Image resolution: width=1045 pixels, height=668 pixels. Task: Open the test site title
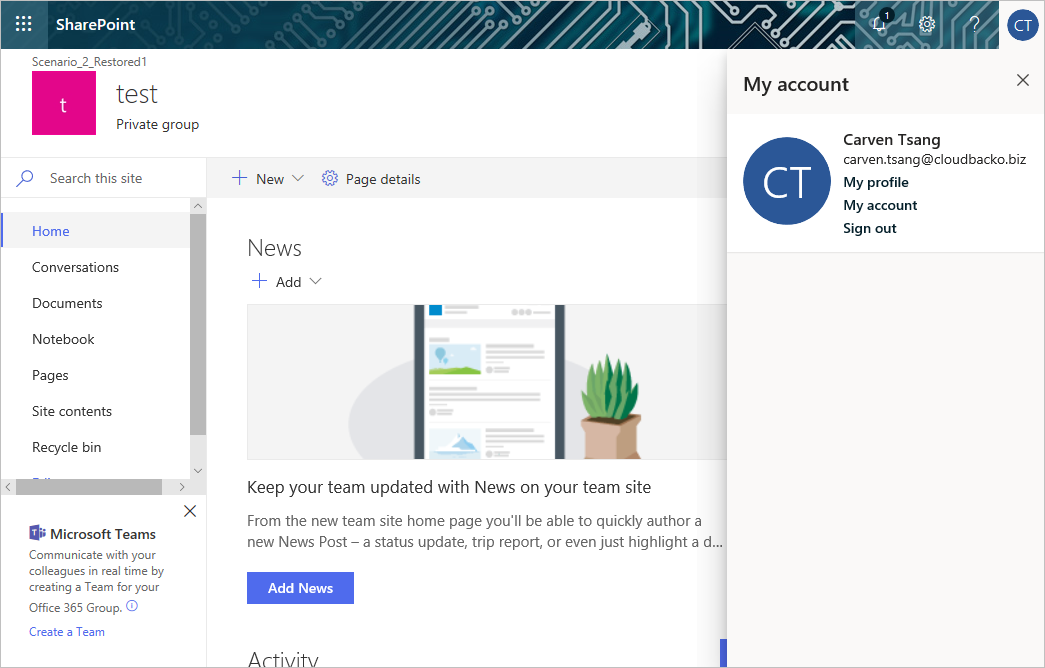coord(137,95)
